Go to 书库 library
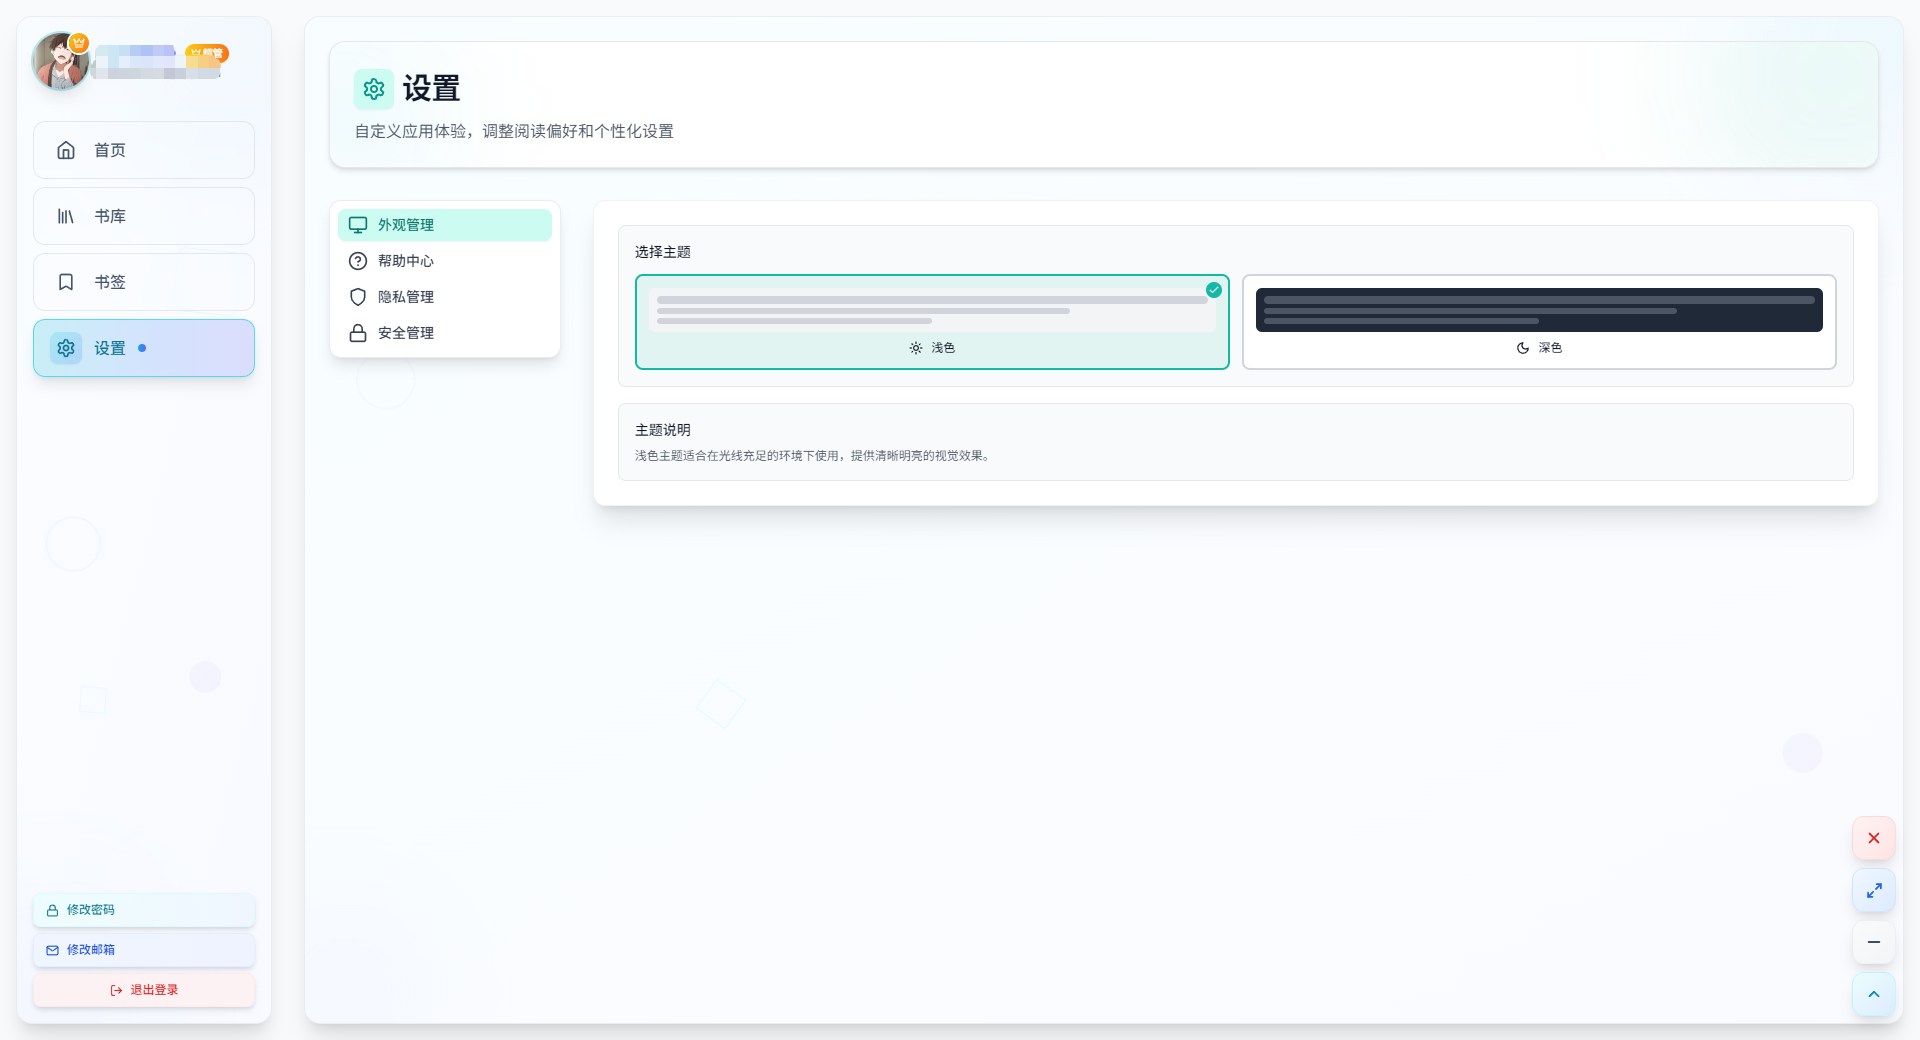 (x=144, y=216)
